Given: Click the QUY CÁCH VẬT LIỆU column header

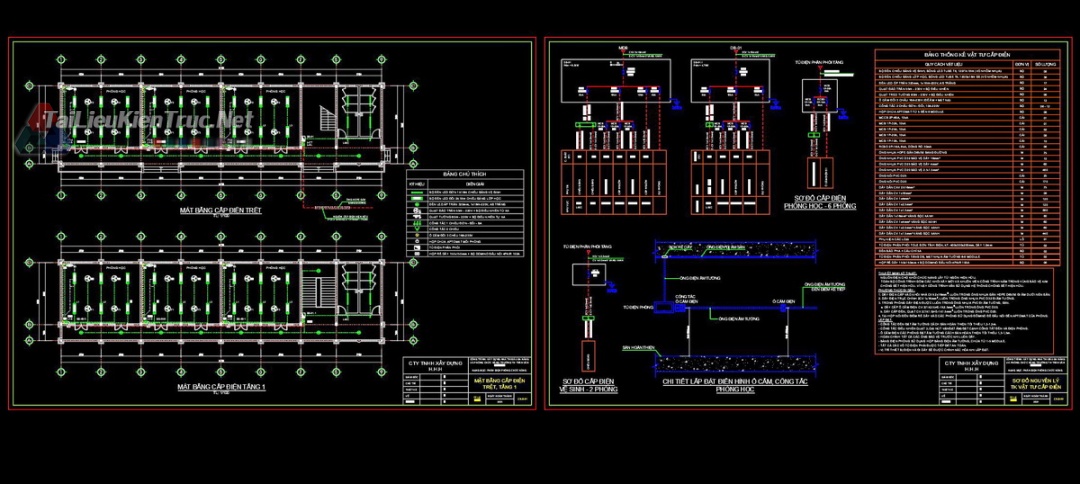Looking at the screenshot, I should [x=944, y=63].
